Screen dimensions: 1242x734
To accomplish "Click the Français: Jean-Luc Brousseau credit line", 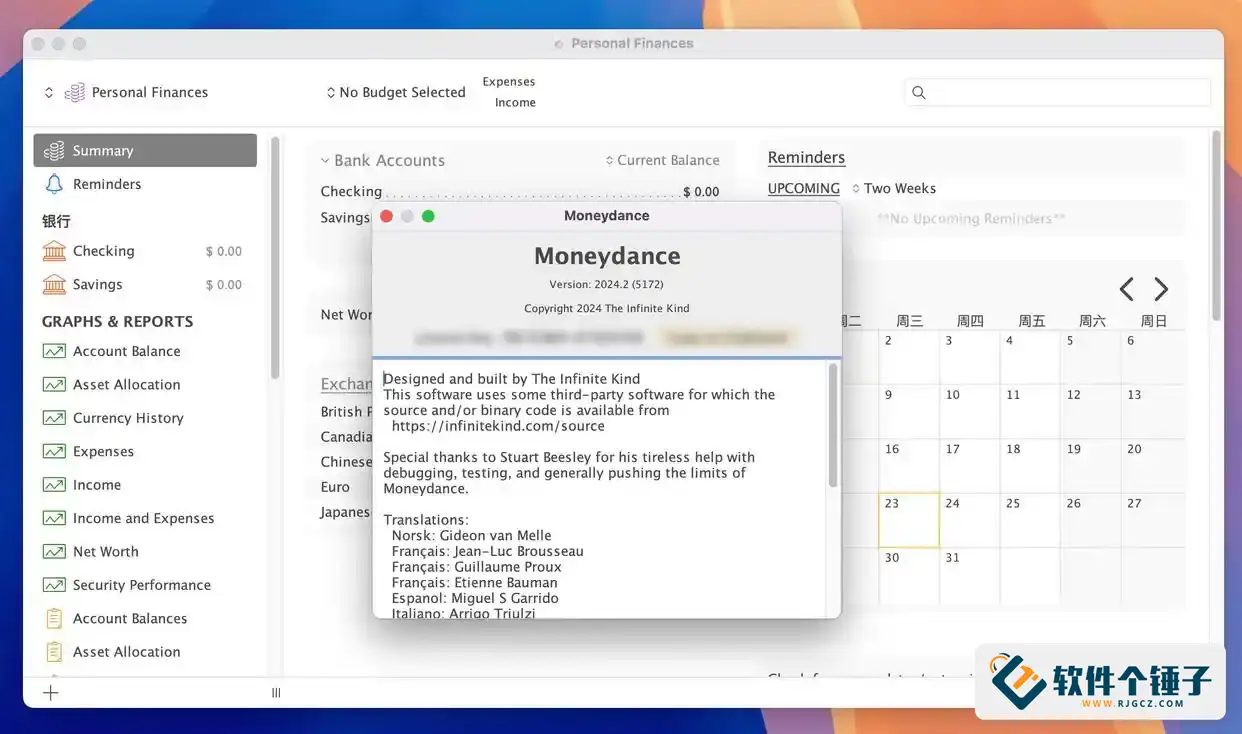I will [x=487, y=551].
